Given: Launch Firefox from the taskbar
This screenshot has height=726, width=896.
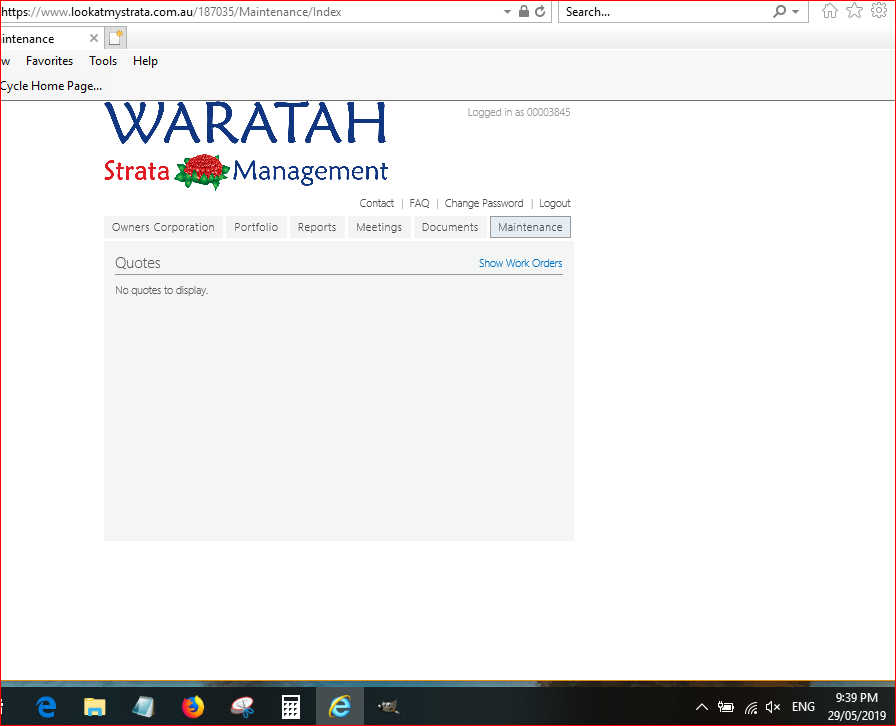Looking at the screenshot, I should point(193,707).
